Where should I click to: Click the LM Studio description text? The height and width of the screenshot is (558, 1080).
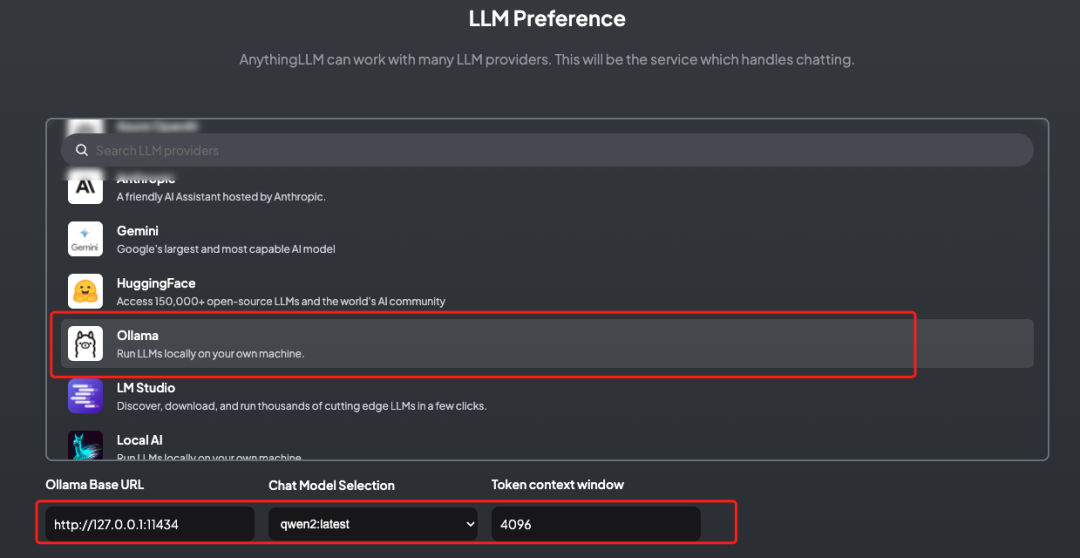point(301,406)
